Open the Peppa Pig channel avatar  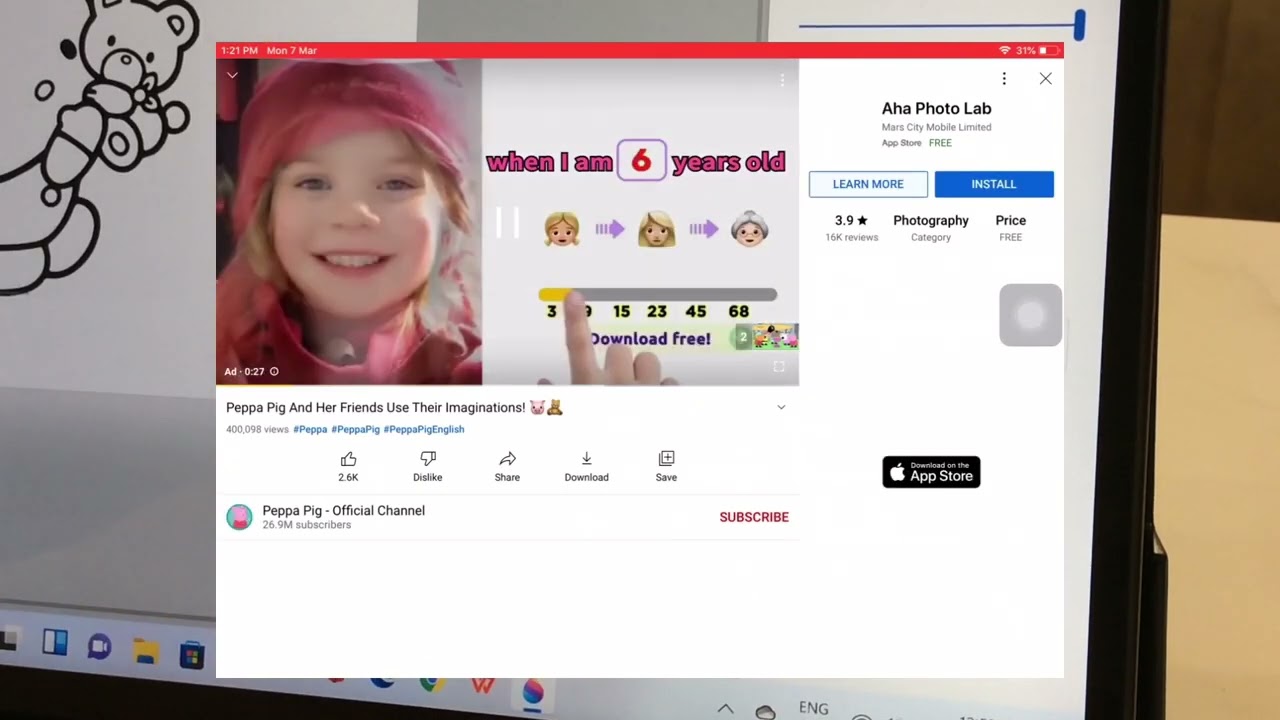(x=239, y=517)
